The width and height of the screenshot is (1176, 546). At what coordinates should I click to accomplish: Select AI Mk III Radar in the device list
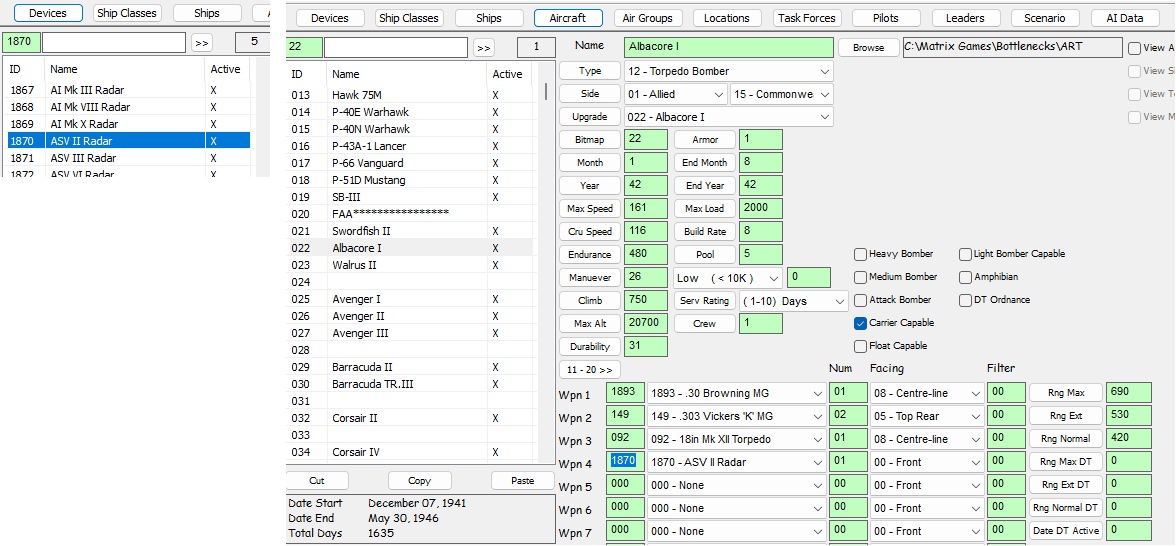click(x=129, y=90)
